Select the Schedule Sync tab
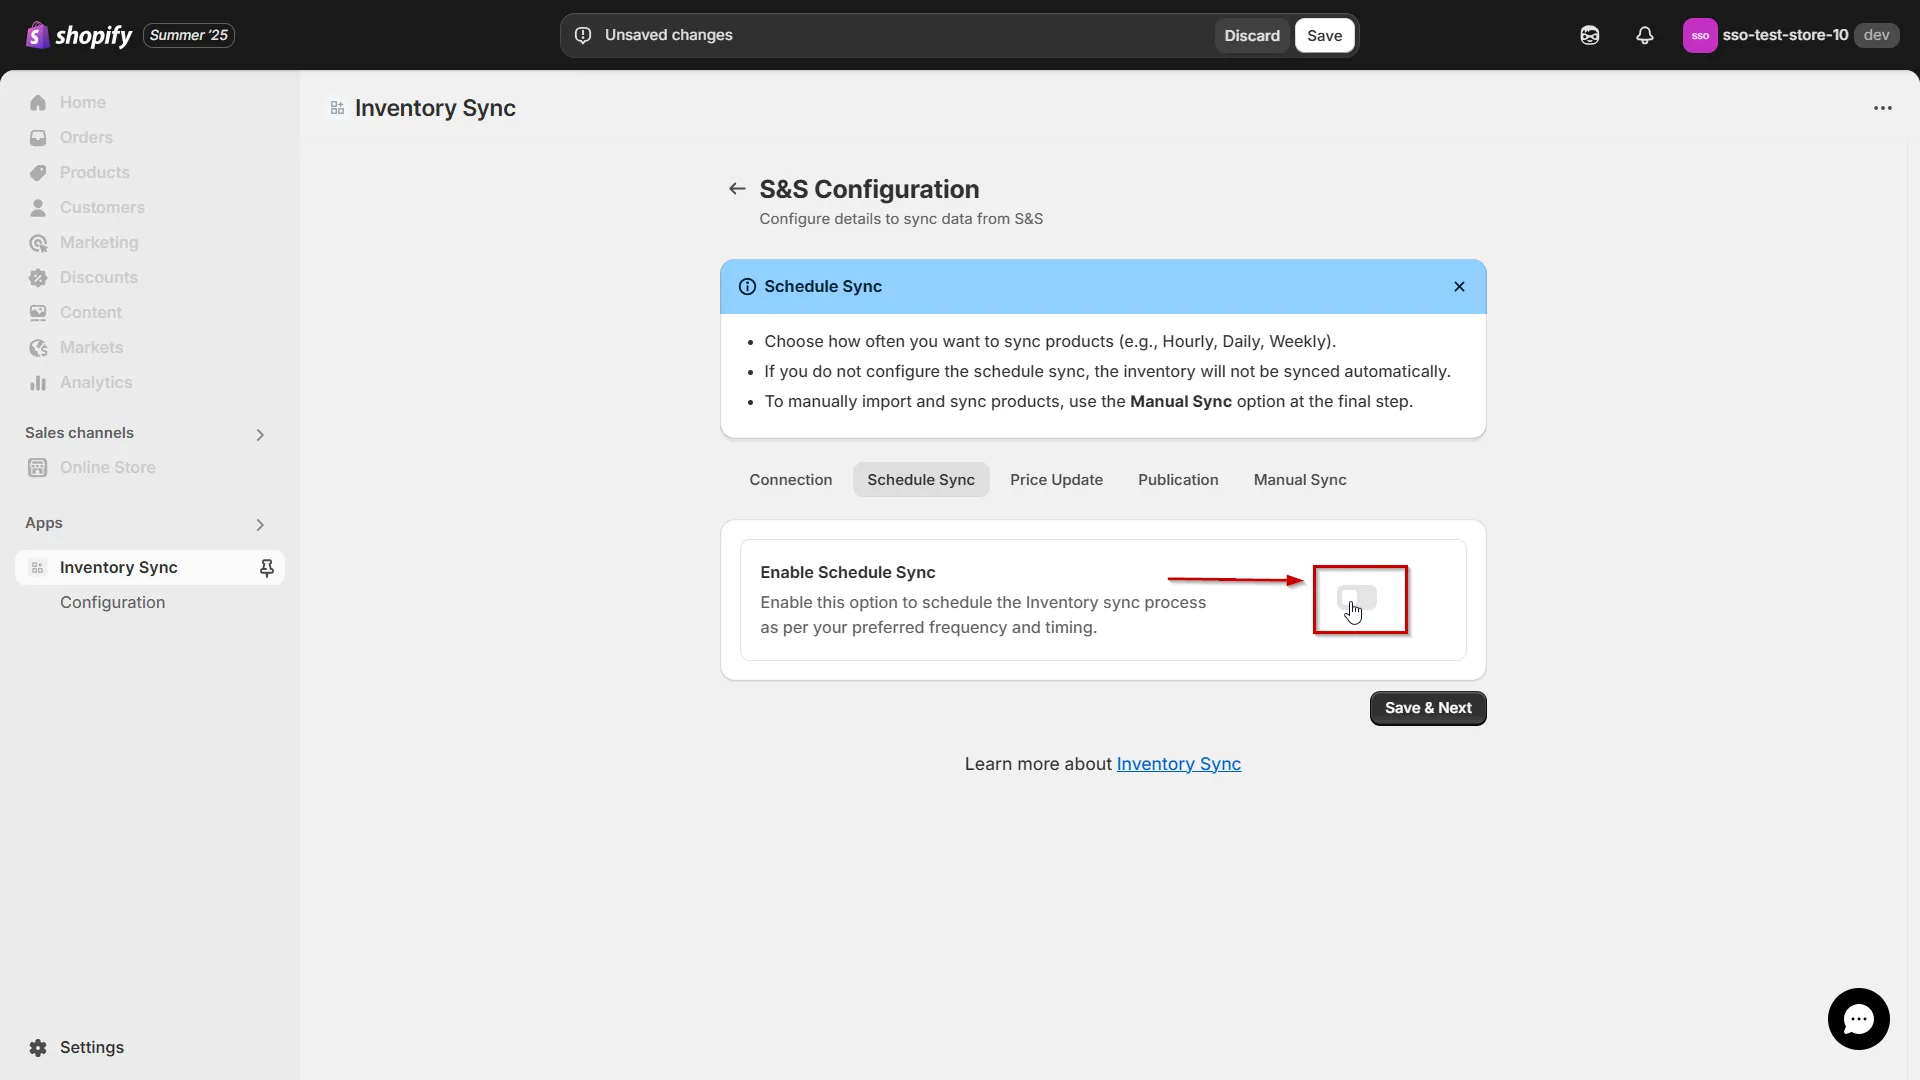1920x1080 pixels. (x=920, y=480)
